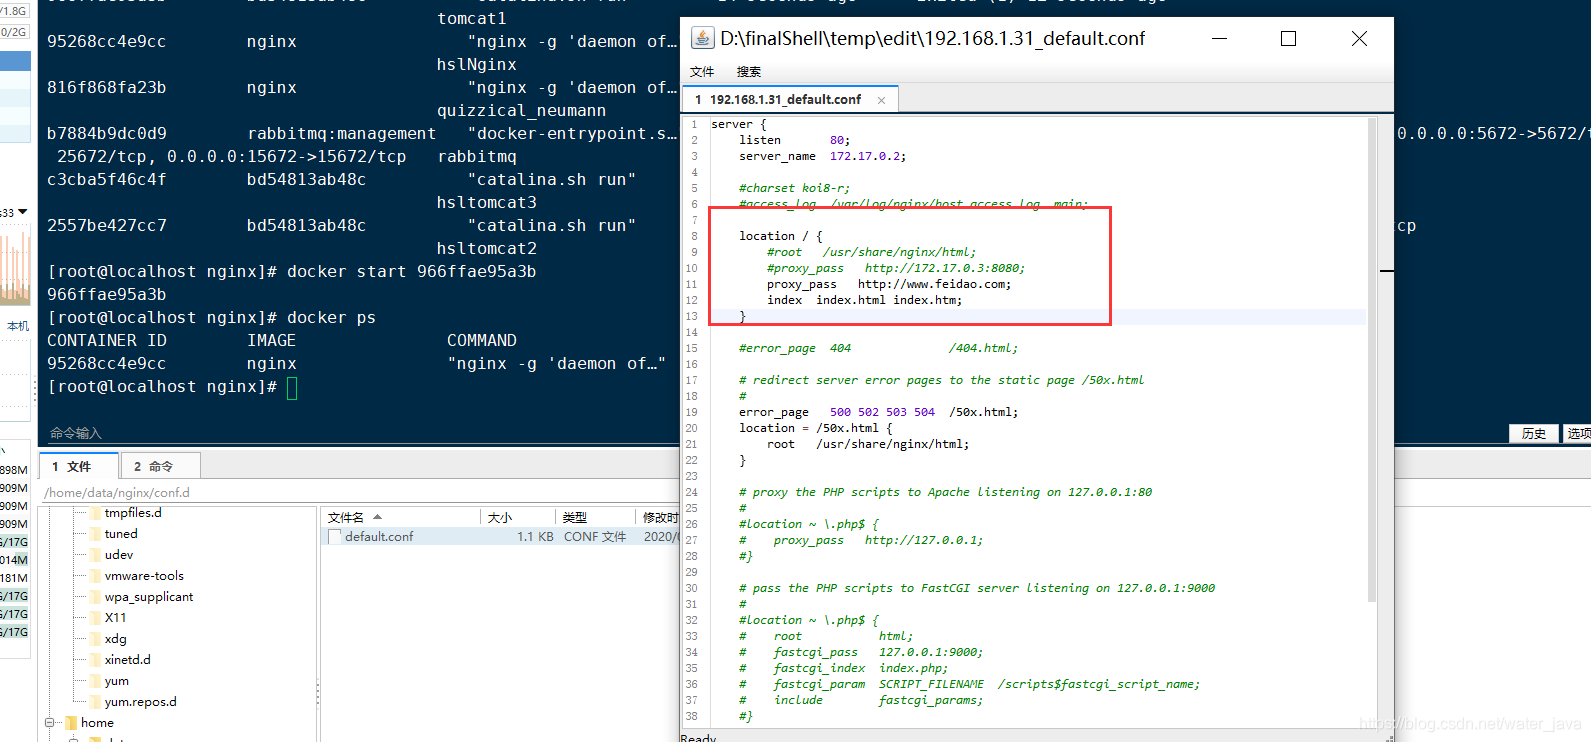Click the tuned folder icon
Viewport: 1591px width, 742px height.
[96, 534]
